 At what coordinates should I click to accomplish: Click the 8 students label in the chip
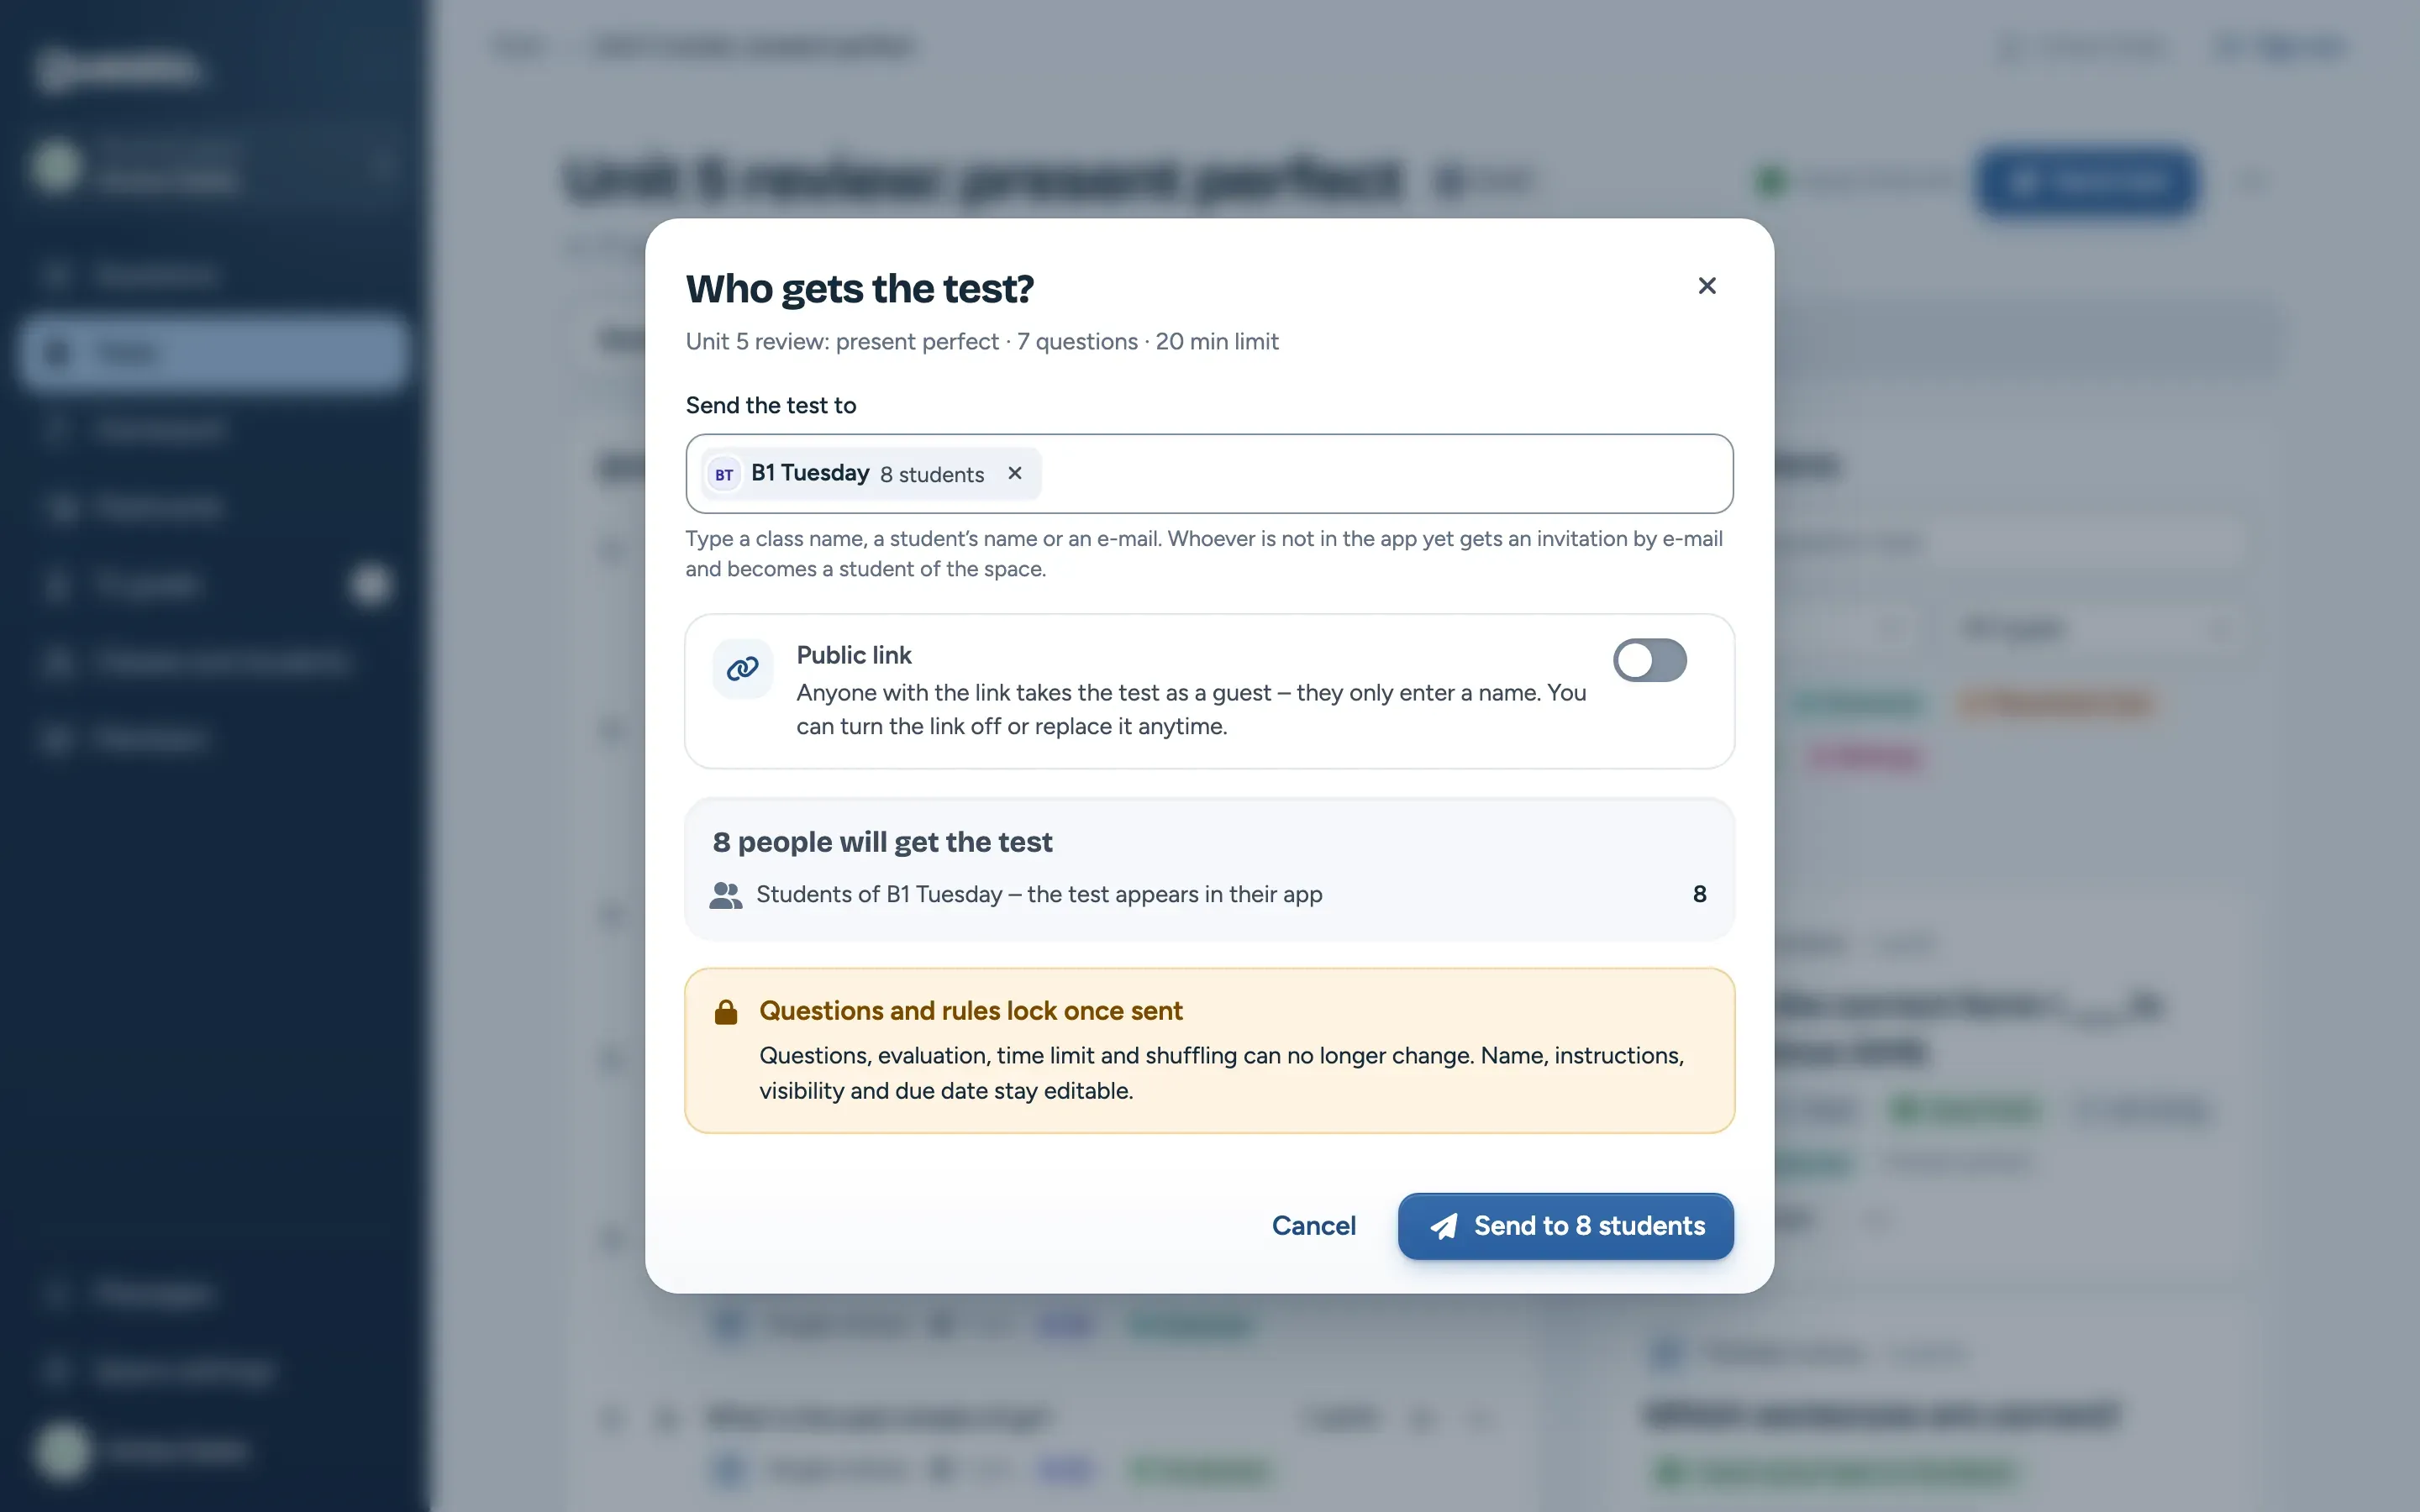tap(931, 474)
